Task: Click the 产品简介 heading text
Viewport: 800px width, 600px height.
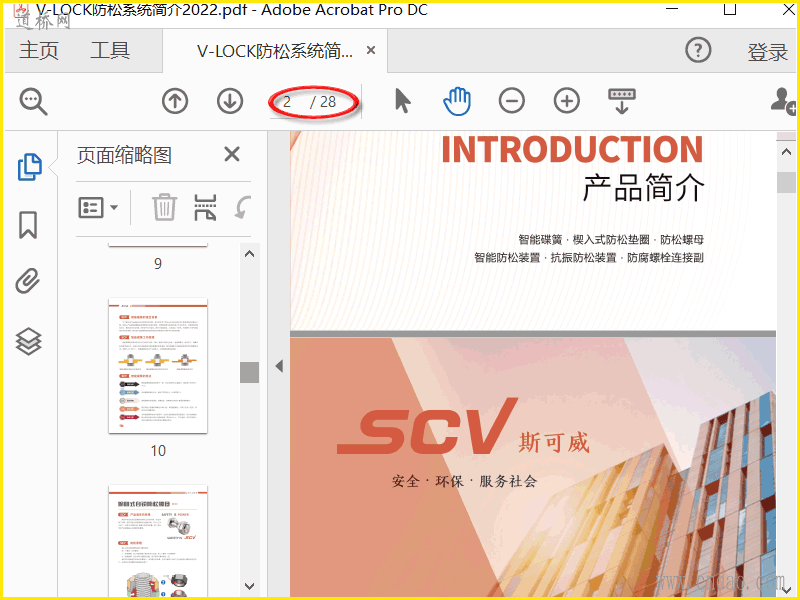Action: point(643,187)
